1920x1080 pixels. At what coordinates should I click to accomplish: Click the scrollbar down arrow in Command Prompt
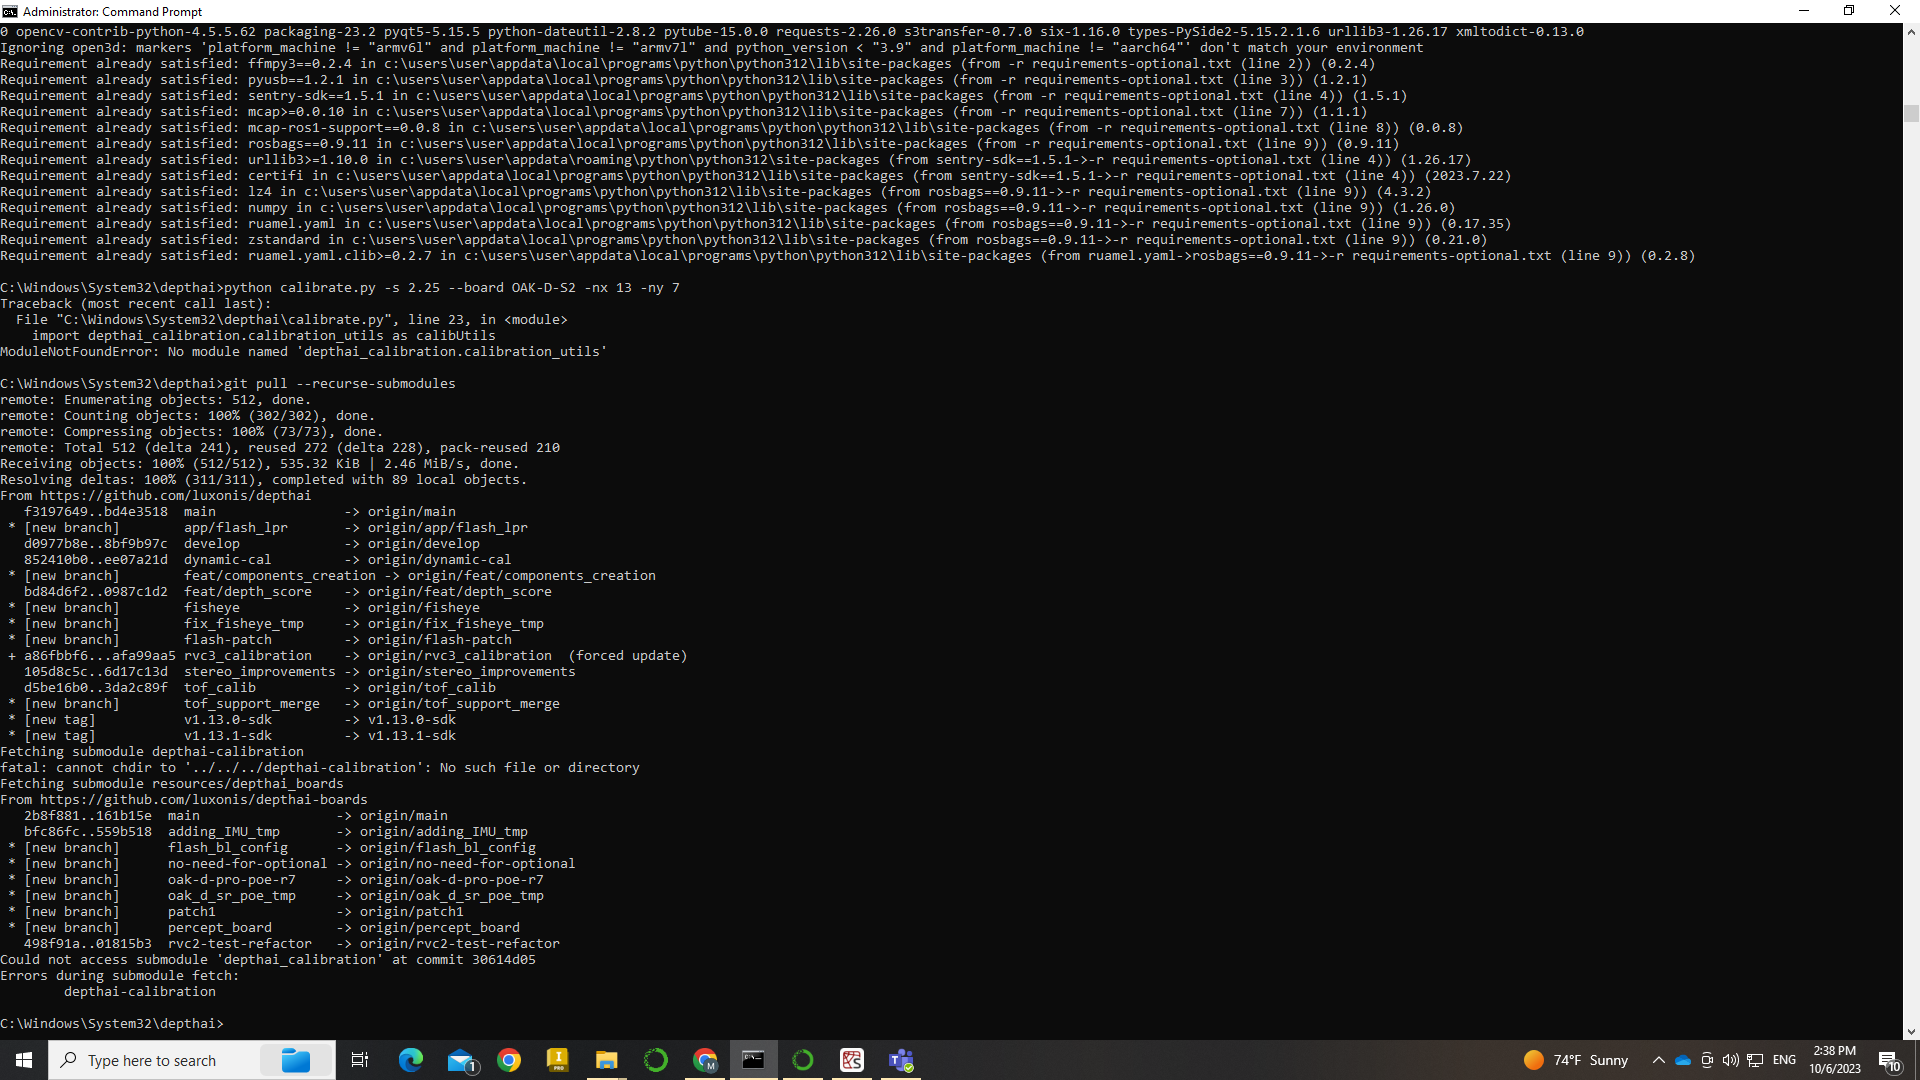[x=1911, y=1031]
